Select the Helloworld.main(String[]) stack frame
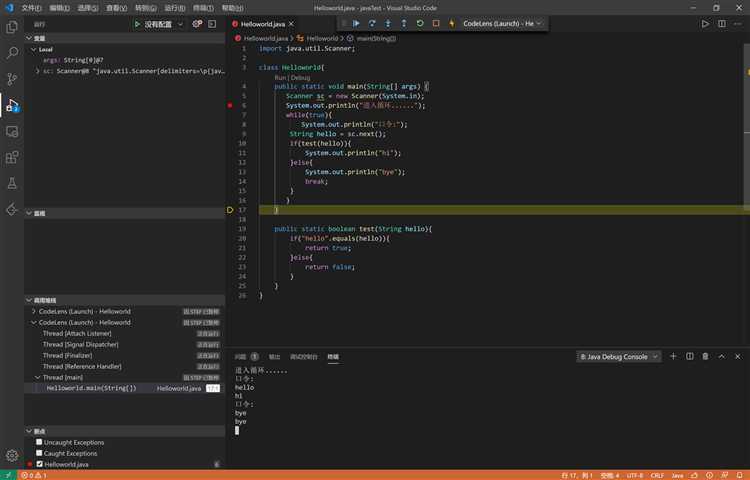750x480 pixels. tap(124, 388)
